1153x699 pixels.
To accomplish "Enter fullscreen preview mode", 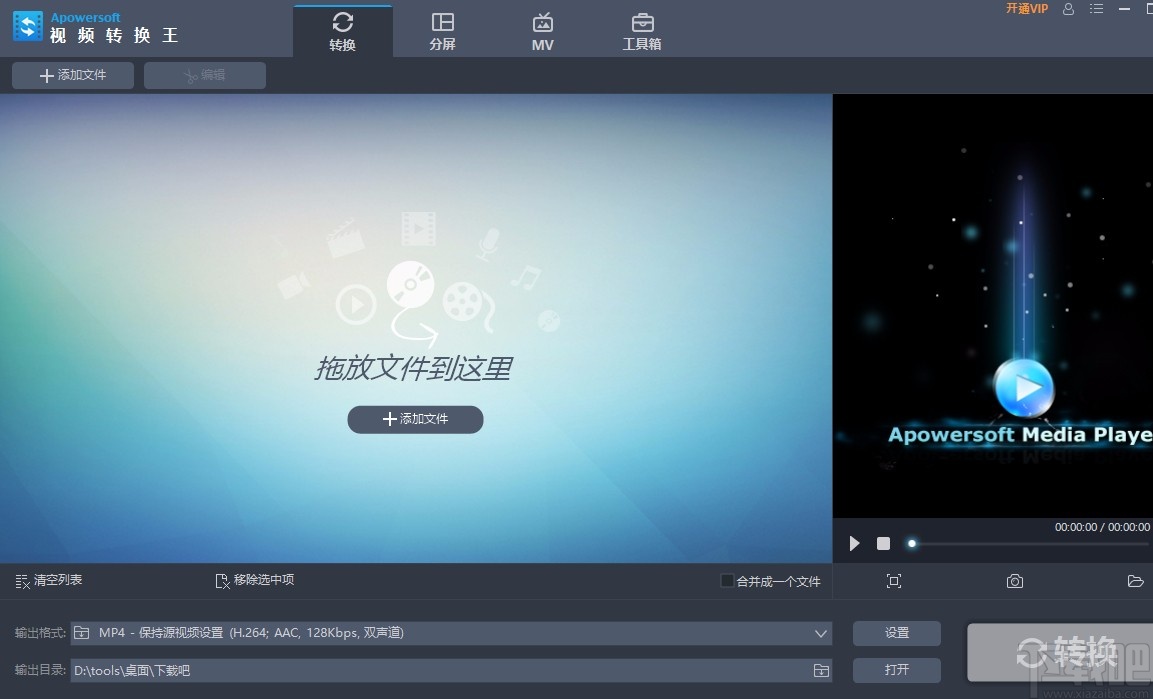I will [893, 581].
